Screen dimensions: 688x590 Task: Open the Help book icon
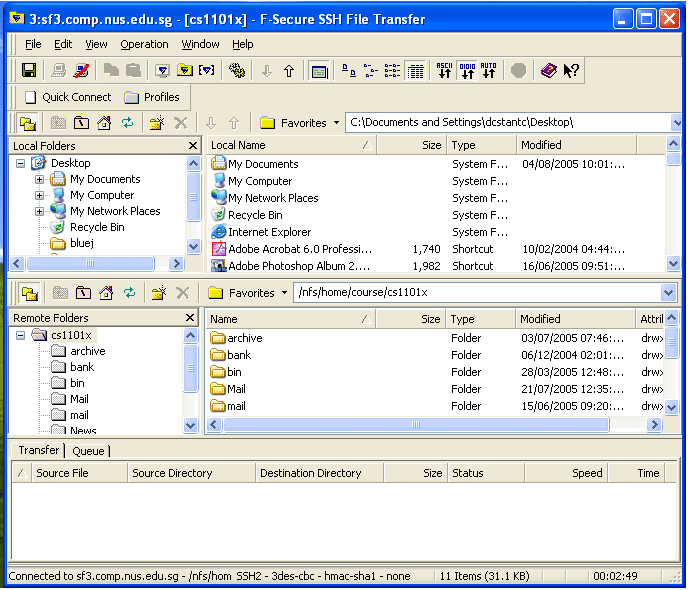[x=548, y=71]
